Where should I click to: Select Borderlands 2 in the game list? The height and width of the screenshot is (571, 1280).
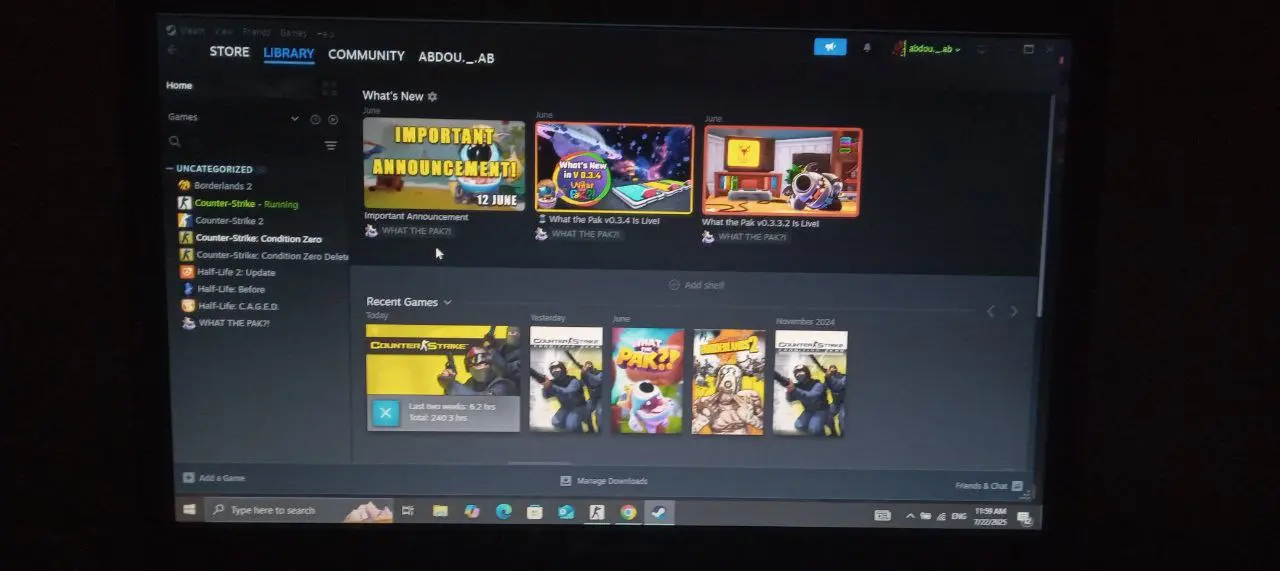[x=223, y=186]
